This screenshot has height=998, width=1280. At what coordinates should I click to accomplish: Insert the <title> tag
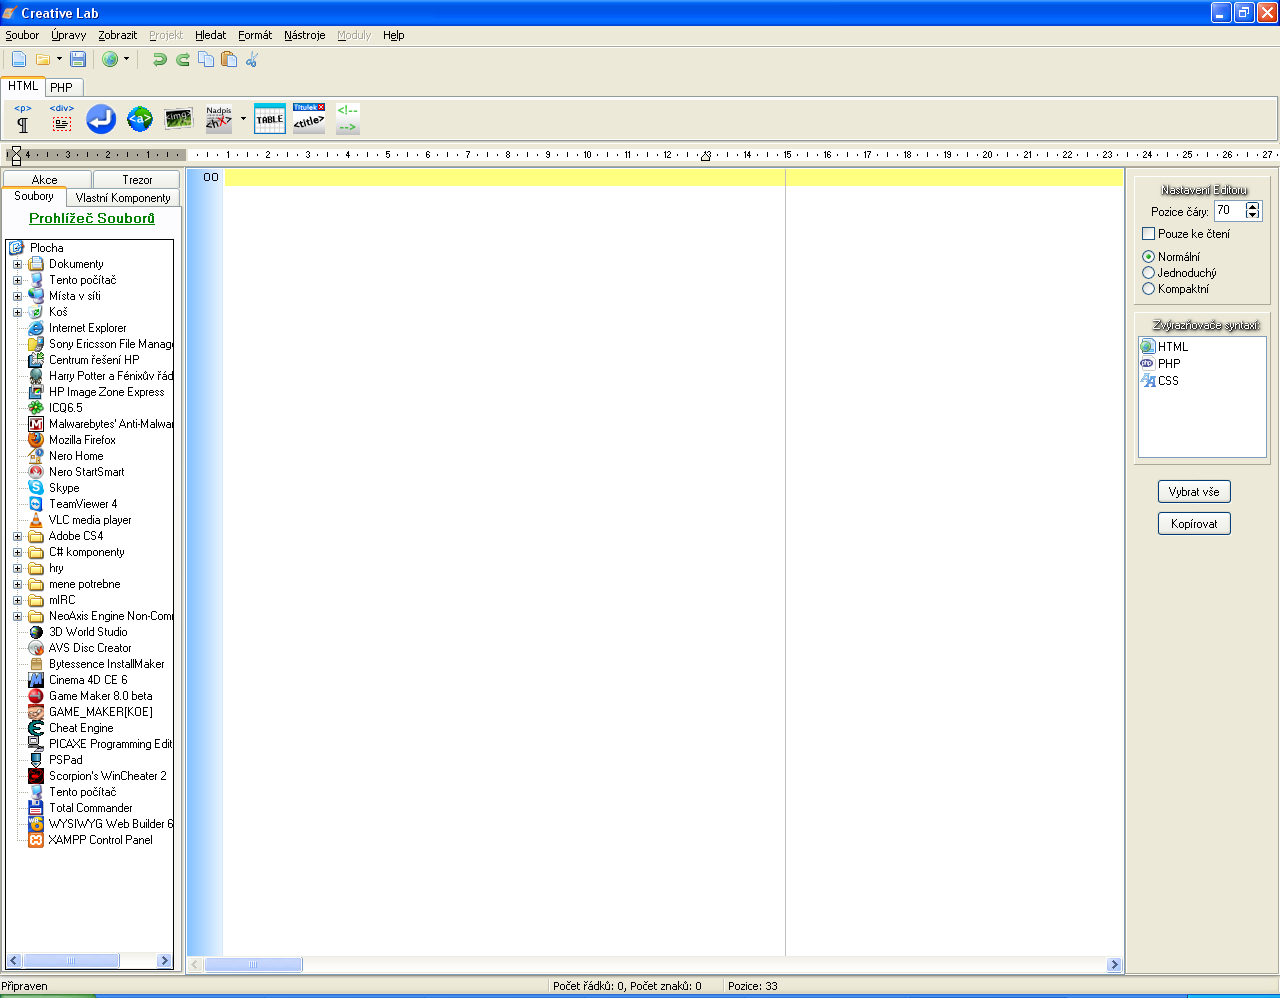click(x=308, y=119)
